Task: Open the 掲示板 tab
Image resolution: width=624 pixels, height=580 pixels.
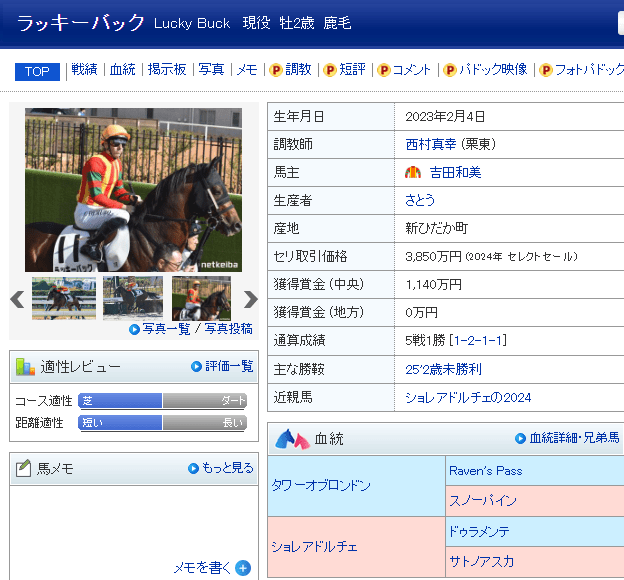Action: coord(167,70)
